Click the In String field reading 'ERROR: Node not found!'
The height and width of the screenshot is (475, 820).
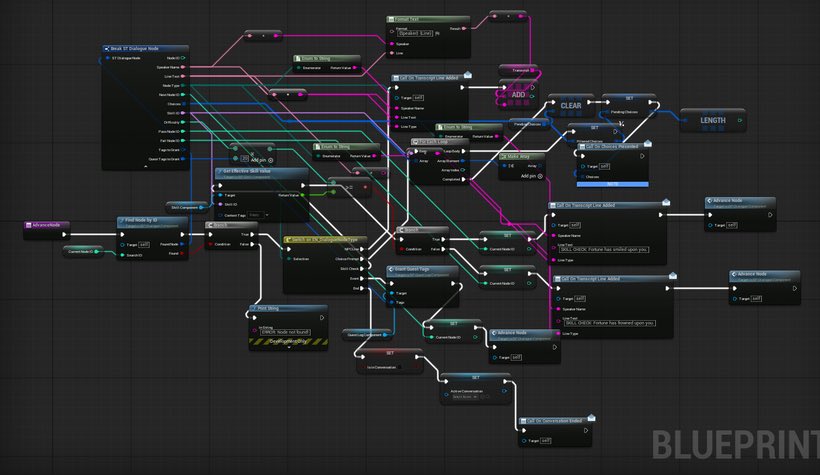pos(286,332)
